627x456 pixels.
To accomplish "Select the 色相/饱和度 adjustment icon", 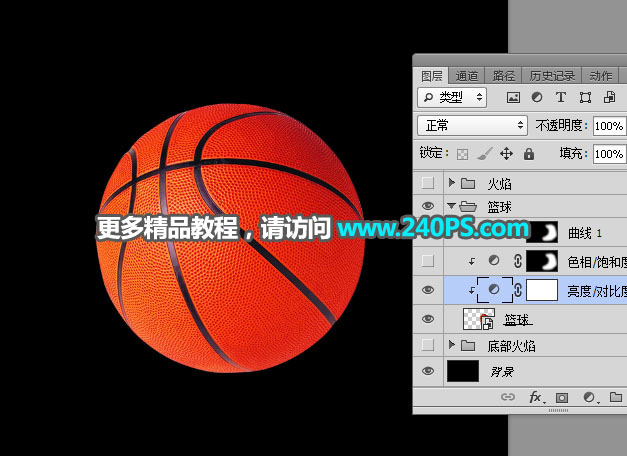I will (494, 260).
